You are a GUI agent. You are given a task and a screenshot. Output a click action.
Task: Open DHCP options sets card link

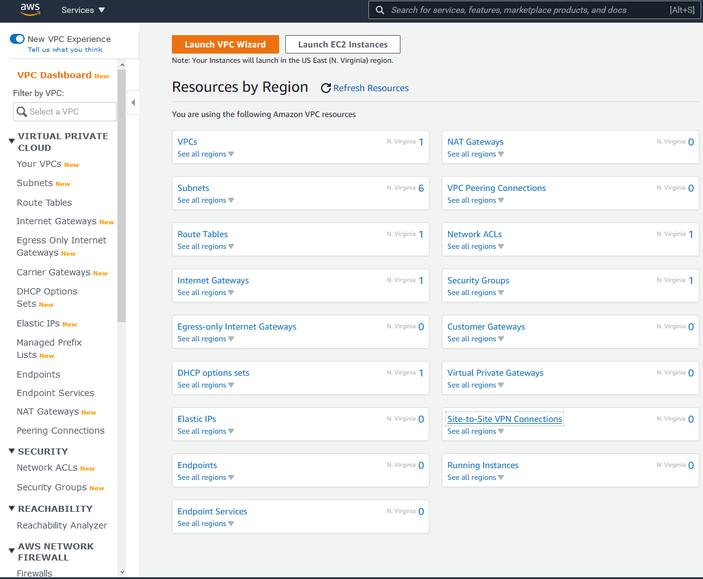click(x=213, y=373)
